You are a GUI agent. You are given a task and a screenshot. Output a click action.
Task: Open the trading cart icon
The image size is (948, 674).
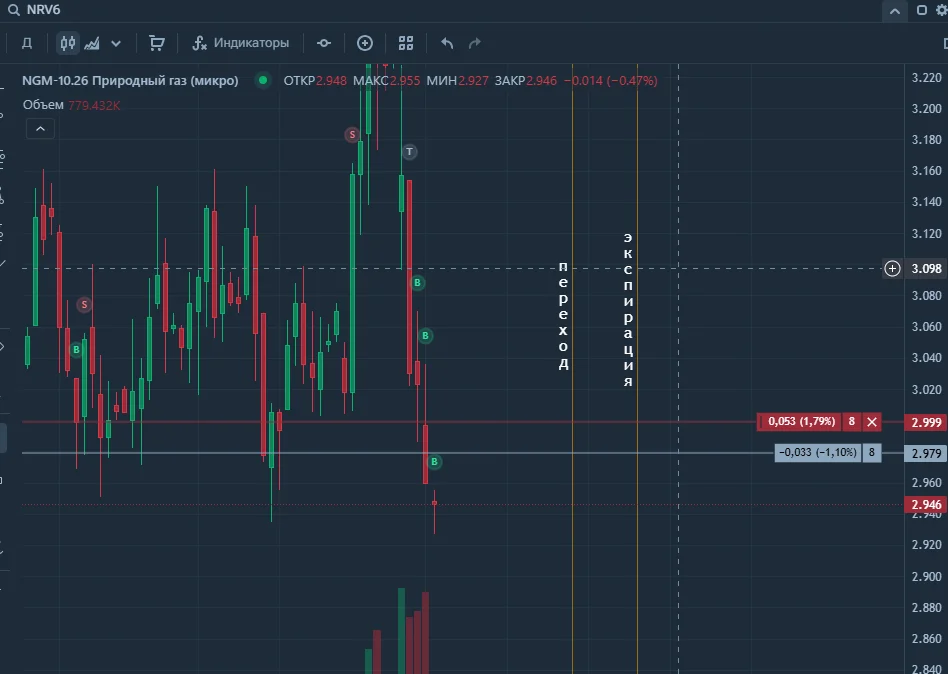pyautogui.click(x=157, y=43)
